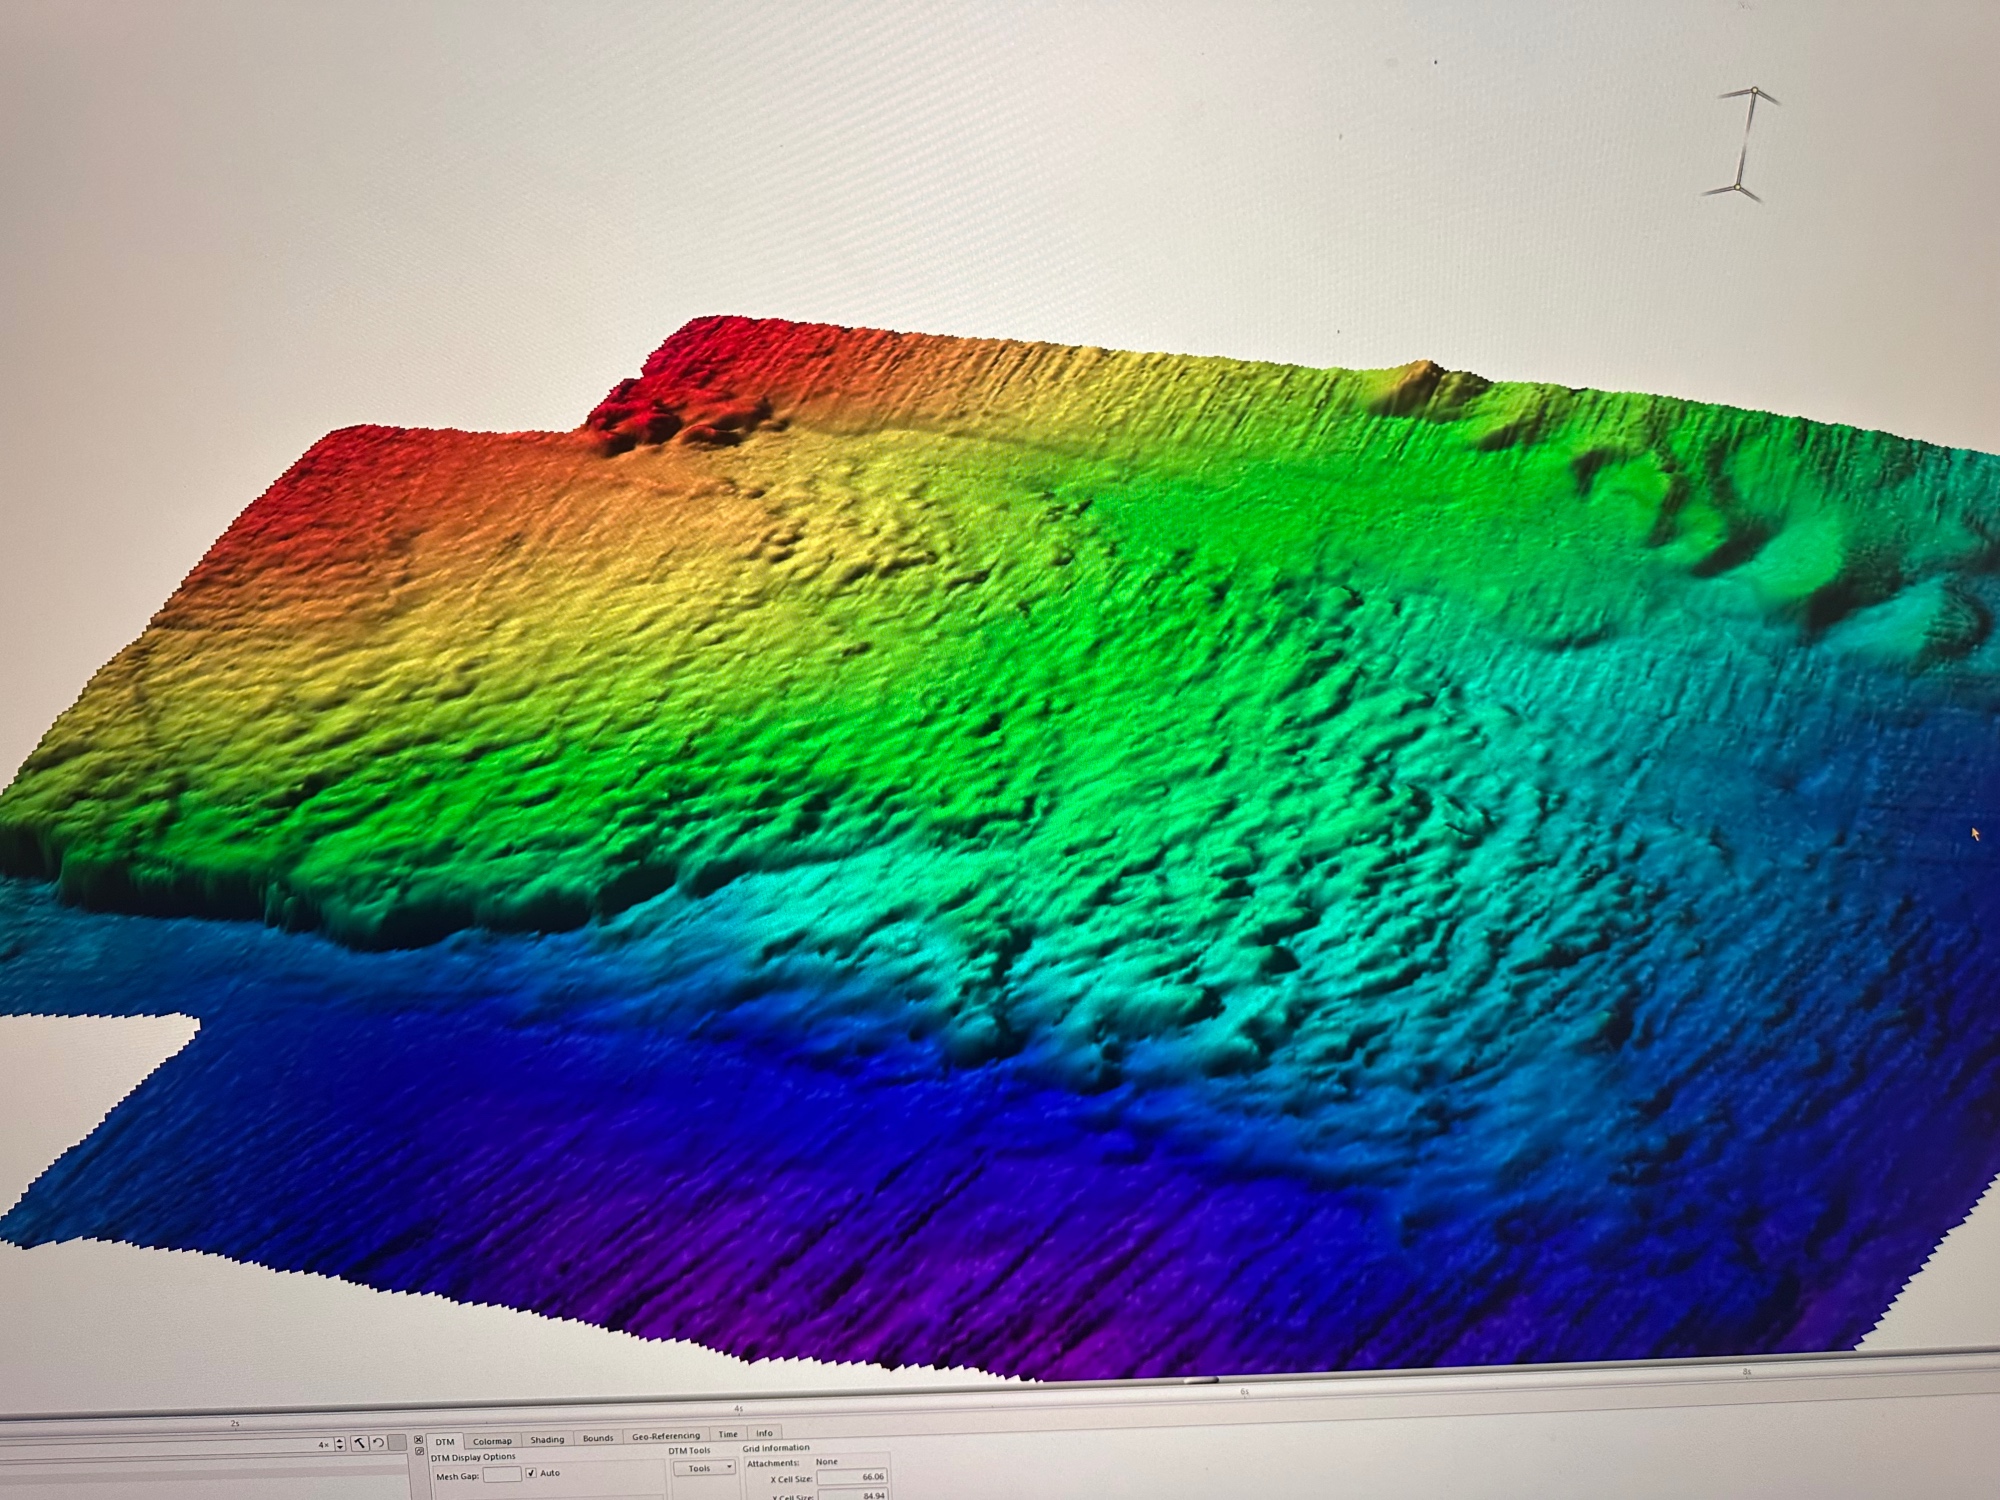The height and width of the screenshot is (1500, 2000).
Task: Select the DTM tab
Action: pyautogui.click(x=445, y=1442)
